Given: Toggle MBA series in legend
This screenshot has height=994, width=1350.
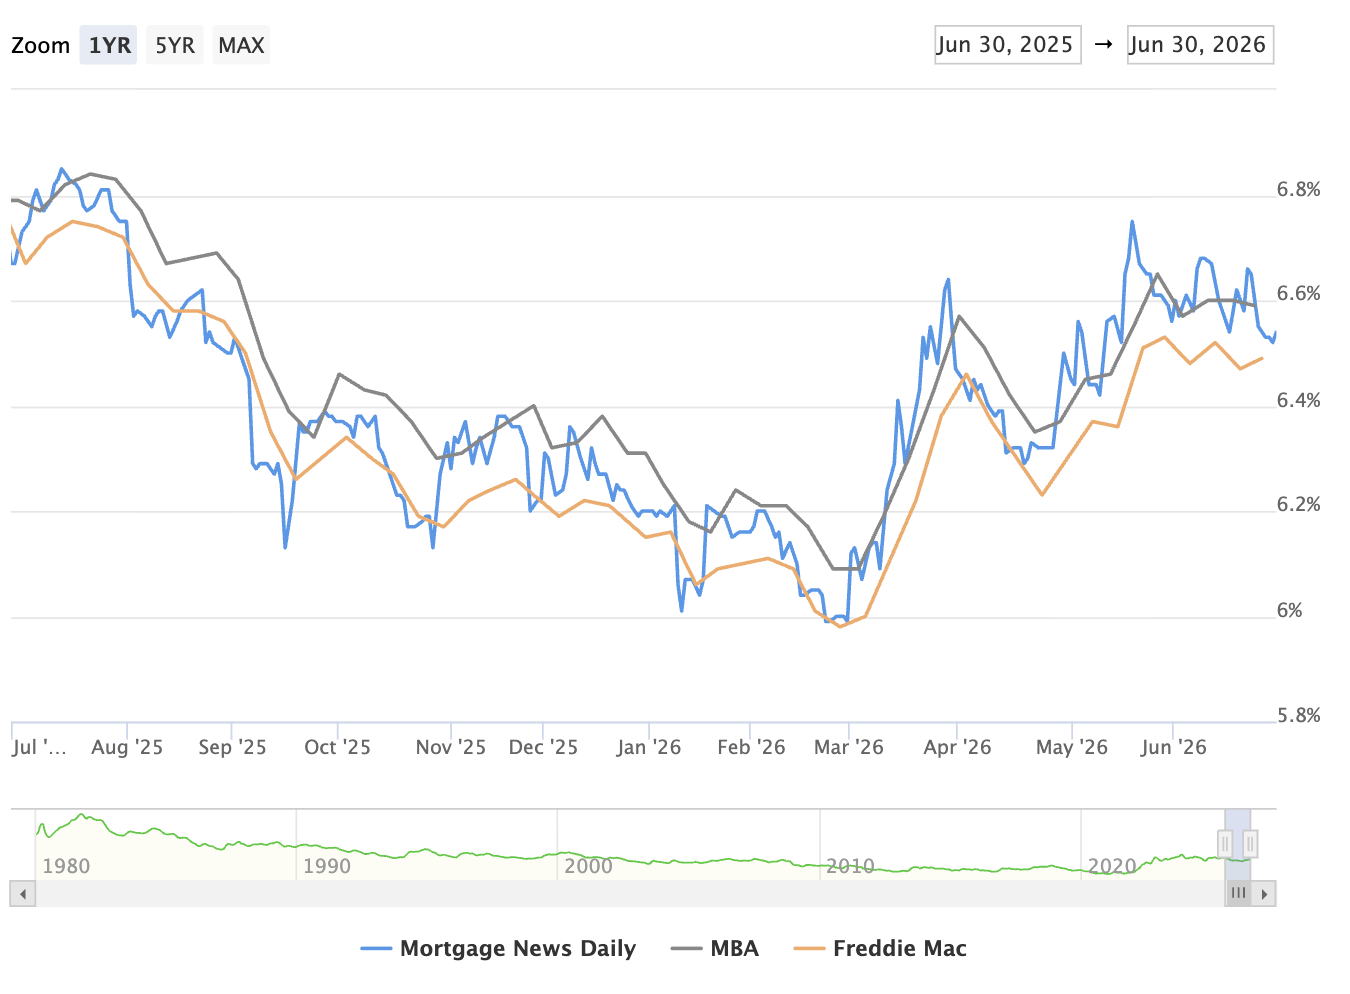Looking at the screenshot, I should coord(715,948).
